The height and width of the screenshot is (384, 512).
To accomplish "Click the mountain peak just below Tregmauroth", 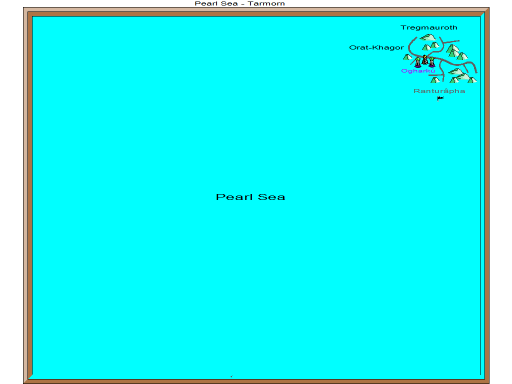I will point(428,37).
